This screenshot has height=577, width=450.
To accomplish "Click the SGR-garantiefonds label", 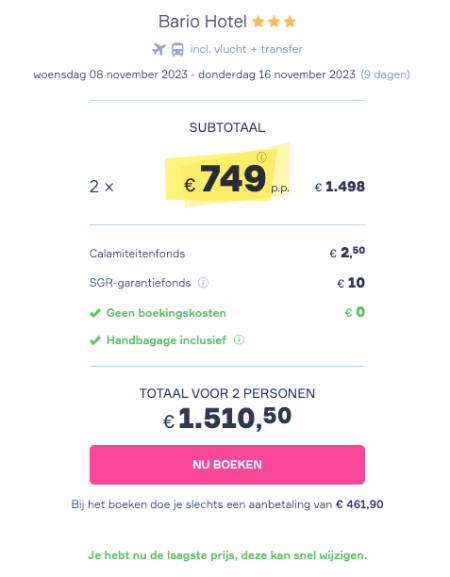I will [140, 283].
